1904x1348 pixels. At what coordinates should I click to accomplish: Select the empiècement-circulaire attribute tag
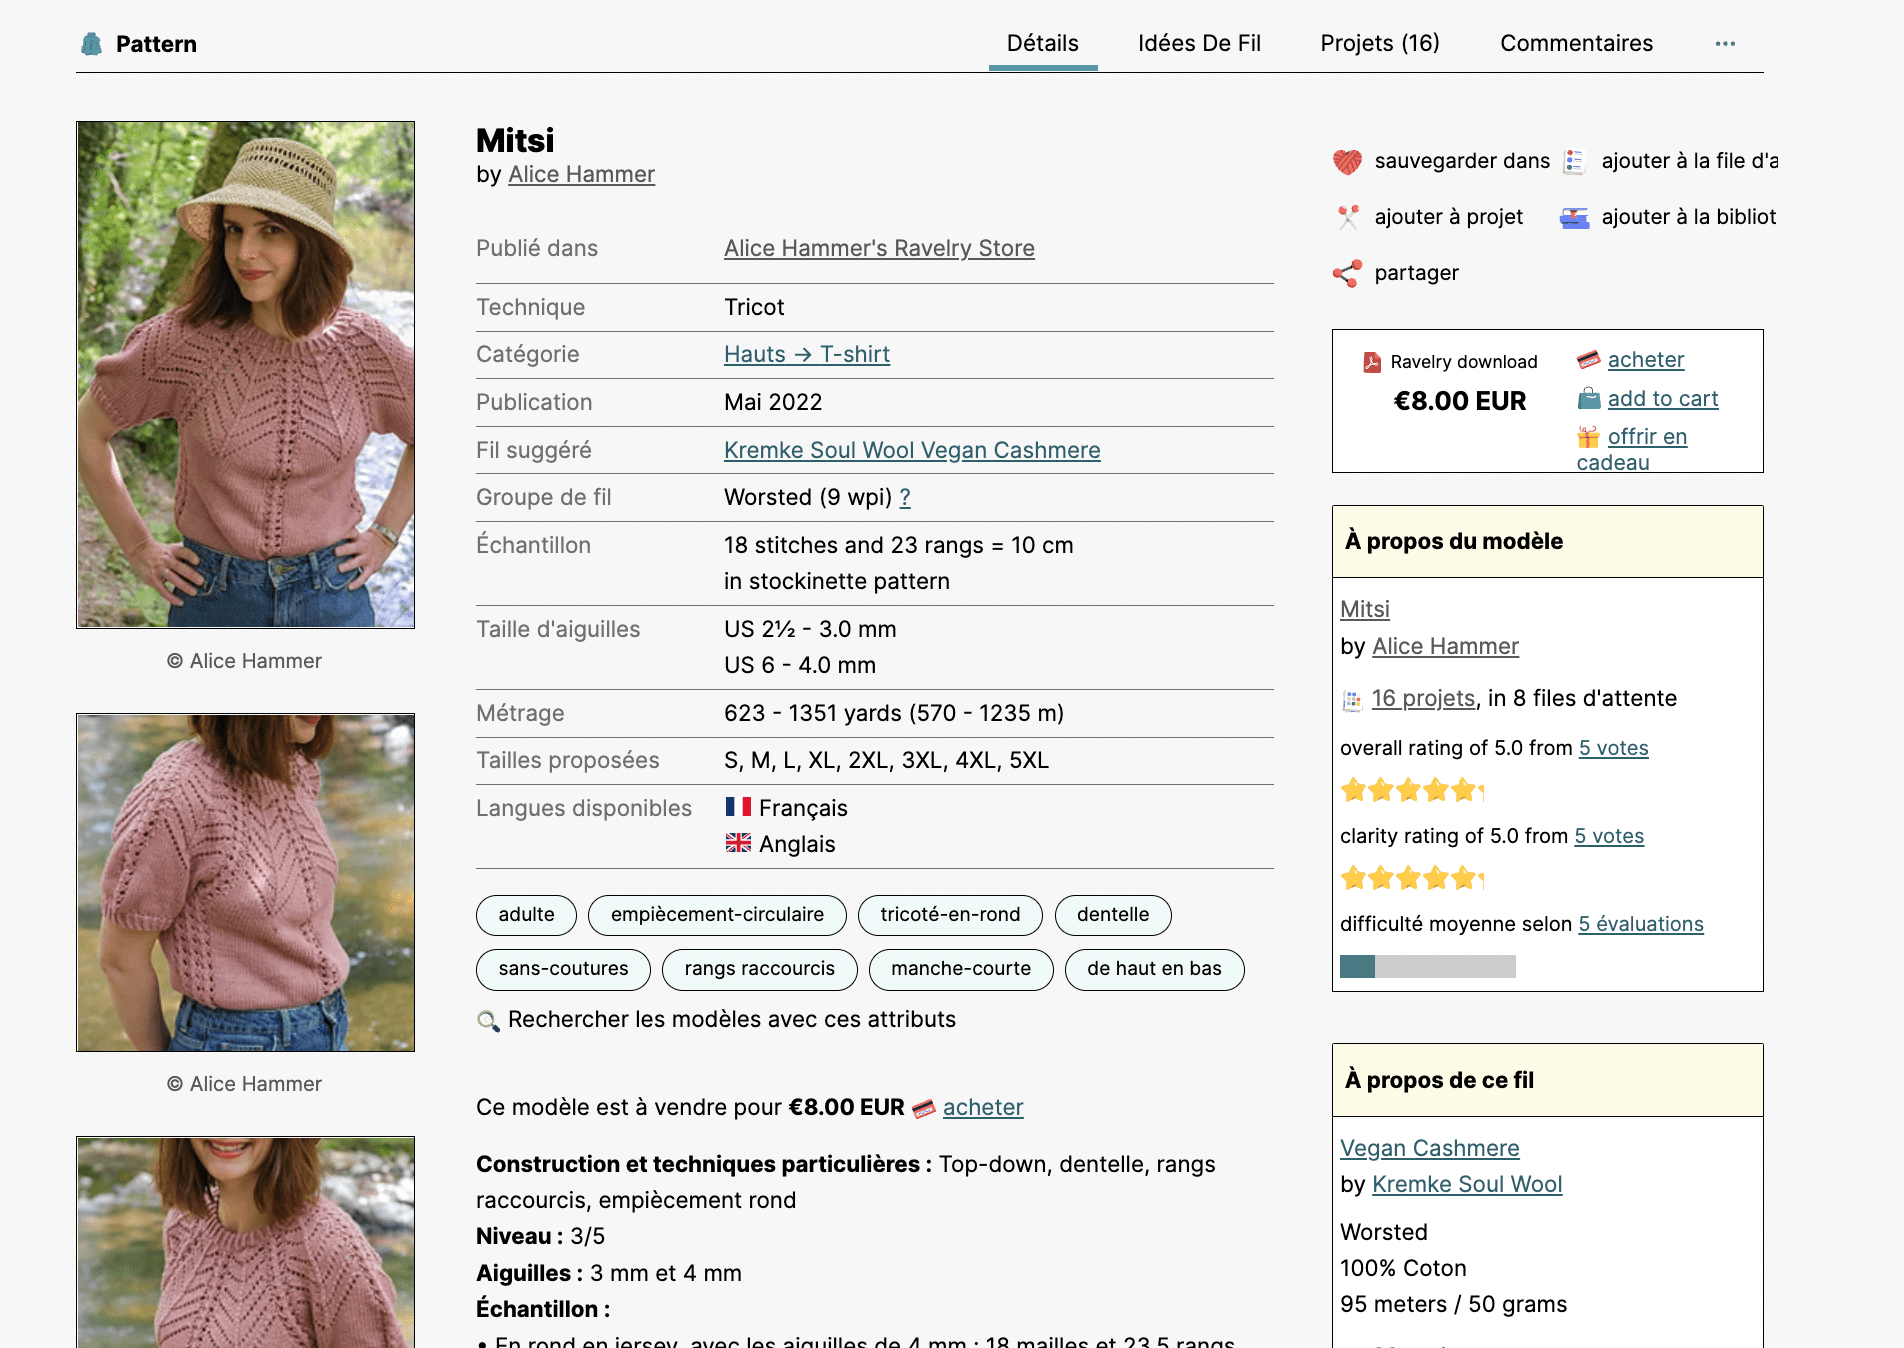pyautogui.click(x=717, y=915)
